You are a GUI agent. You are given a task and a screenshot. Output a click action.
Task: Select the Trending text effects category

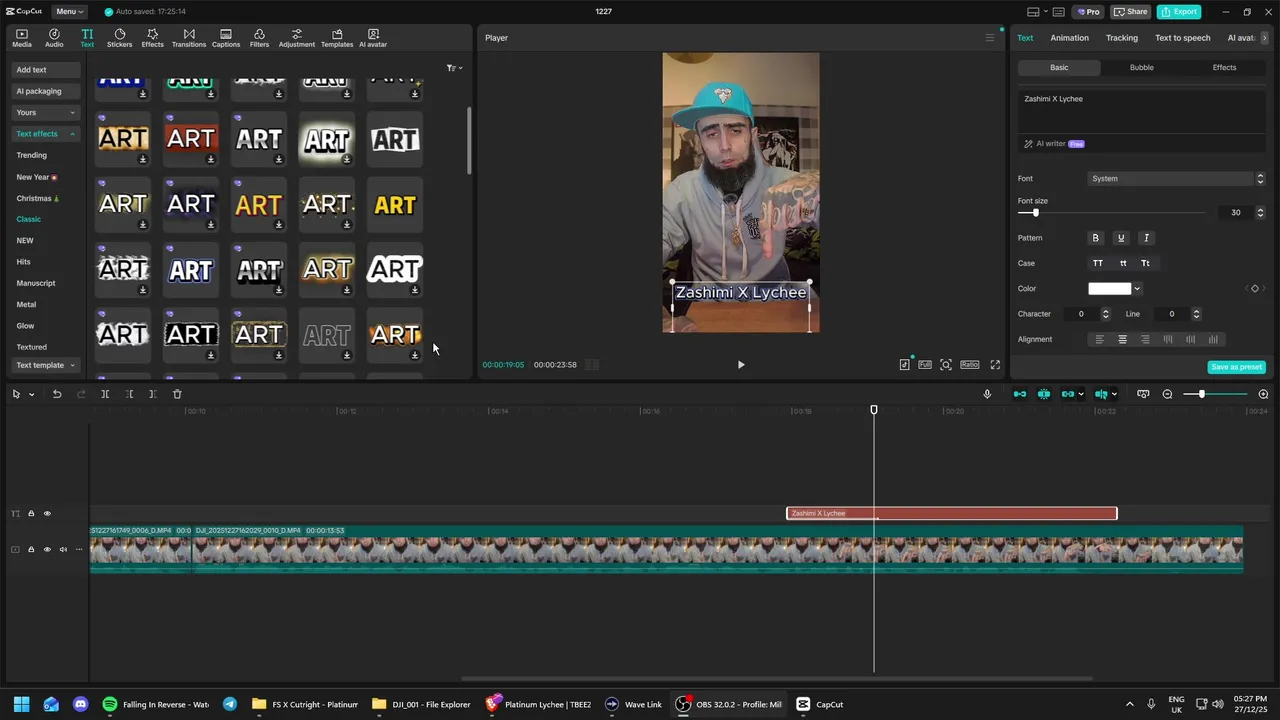coord(31,155)
